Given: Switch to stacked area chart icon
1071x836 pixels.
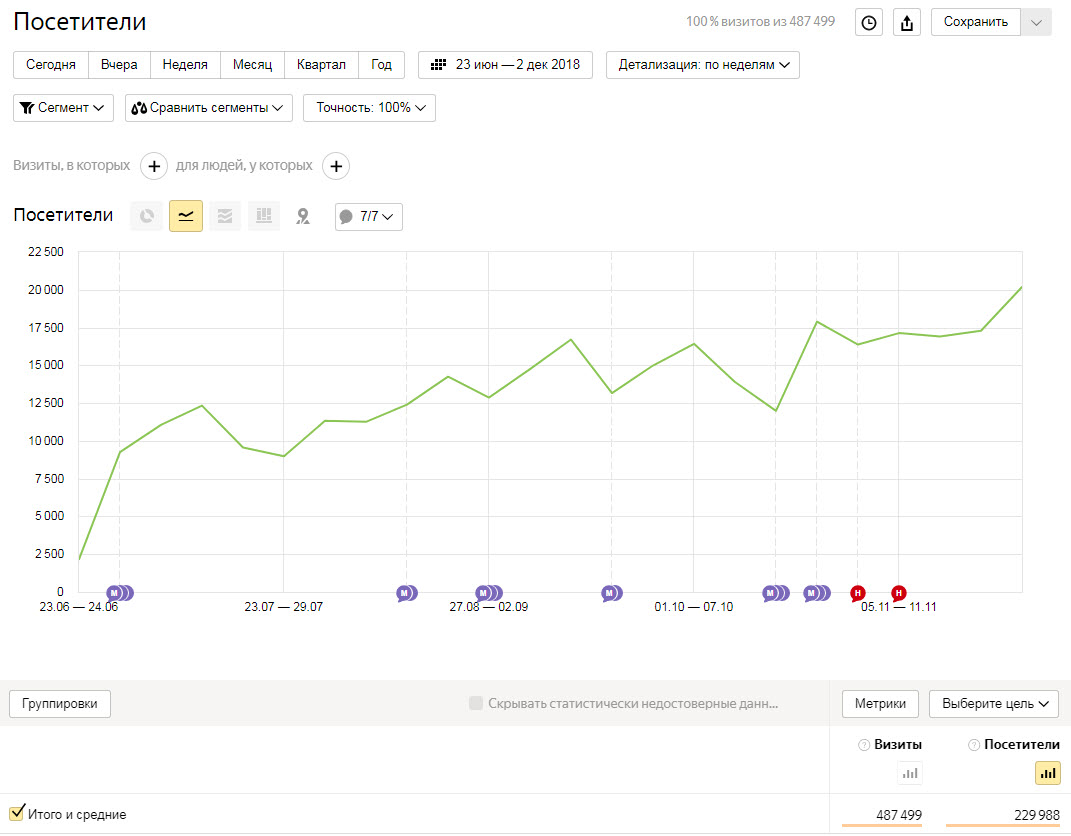Looking at the screenshot, I should [225, 217].
